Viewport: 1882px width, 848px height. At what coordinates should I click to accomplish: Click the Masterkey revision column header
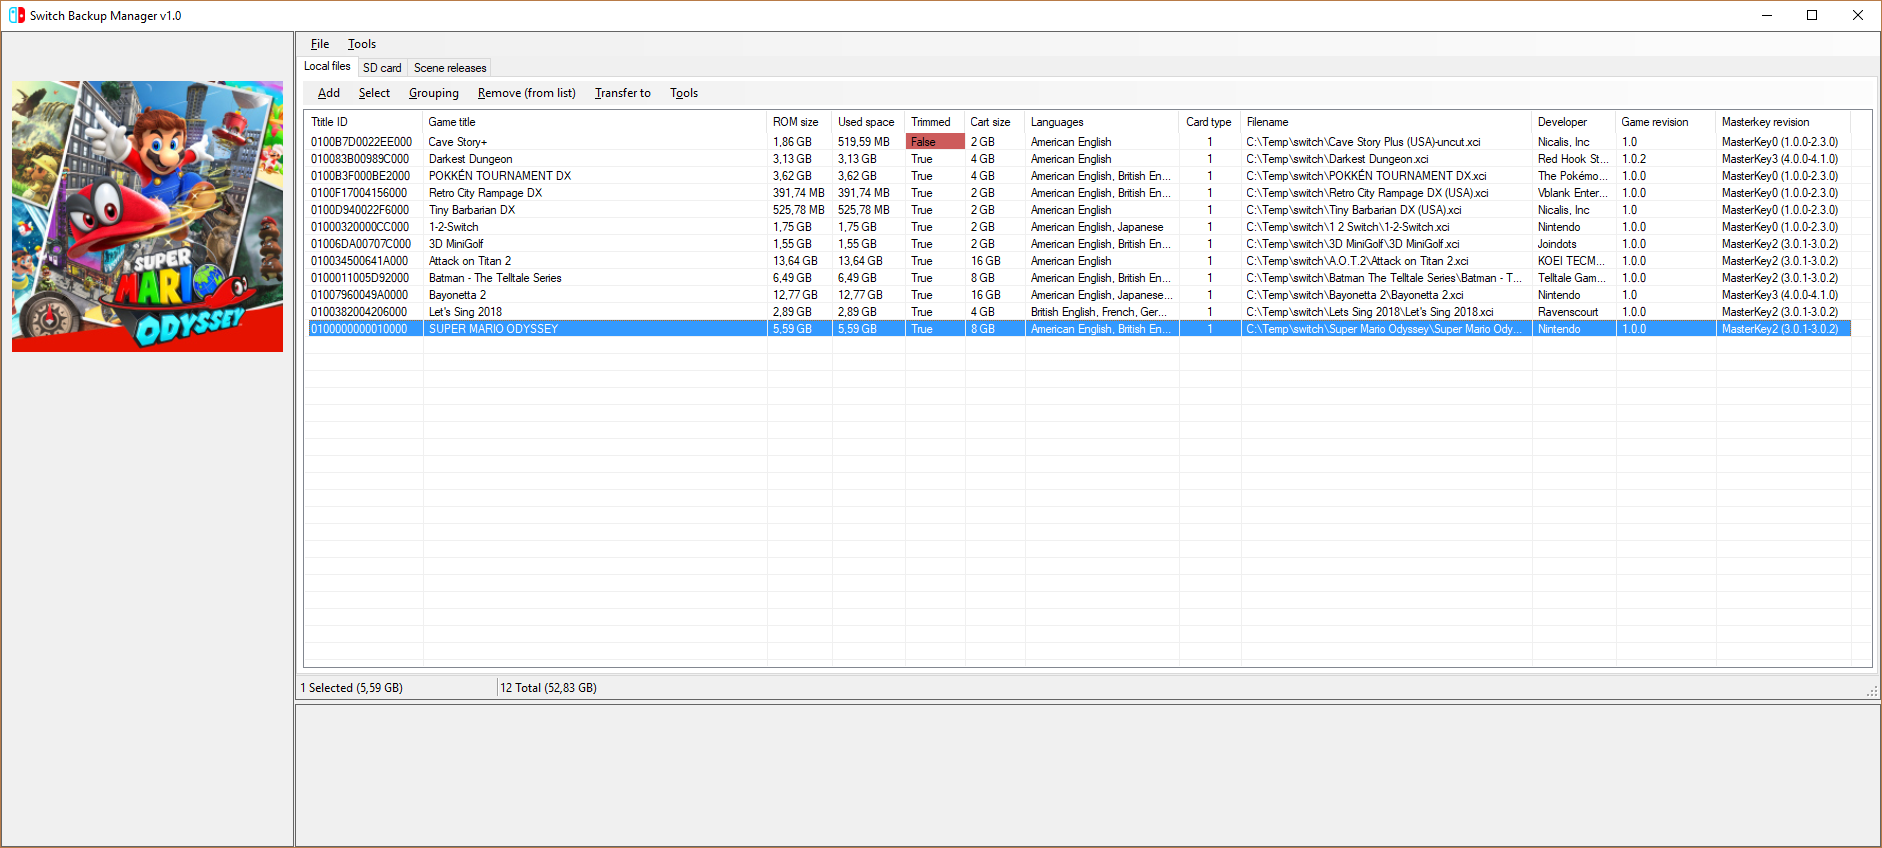[1765, 122]
